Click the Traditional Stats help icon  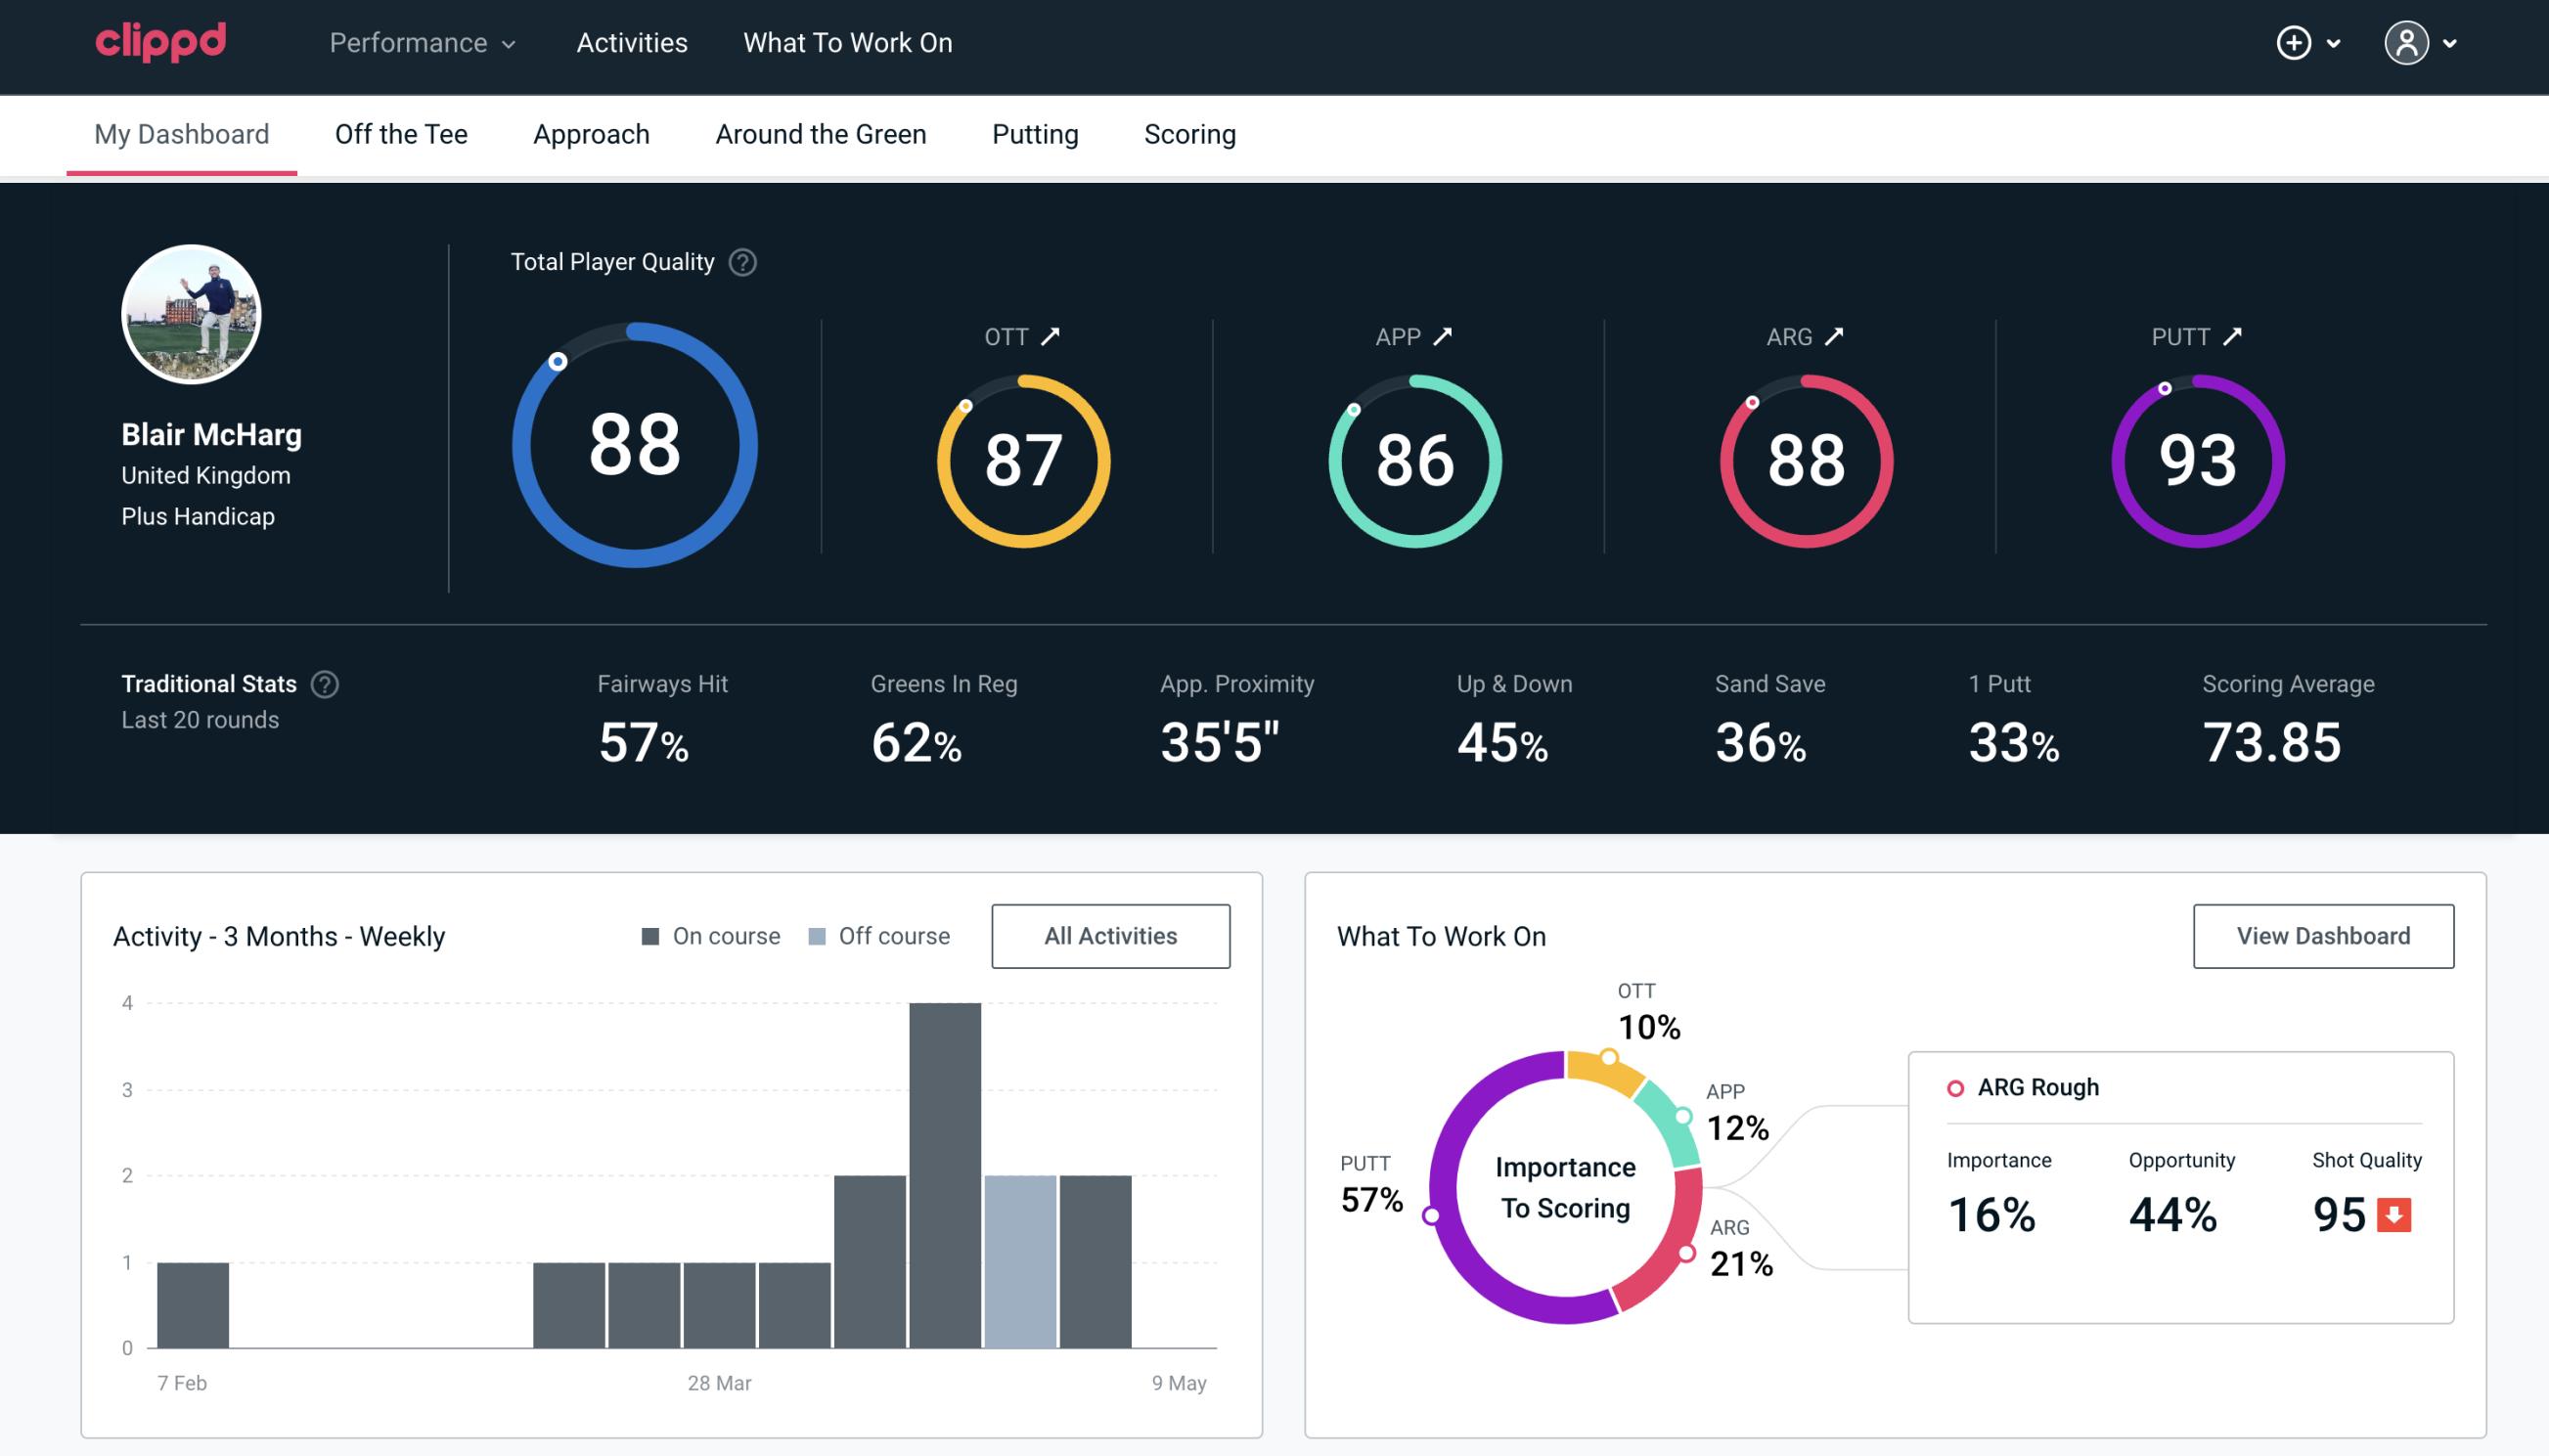click(324, 683)
